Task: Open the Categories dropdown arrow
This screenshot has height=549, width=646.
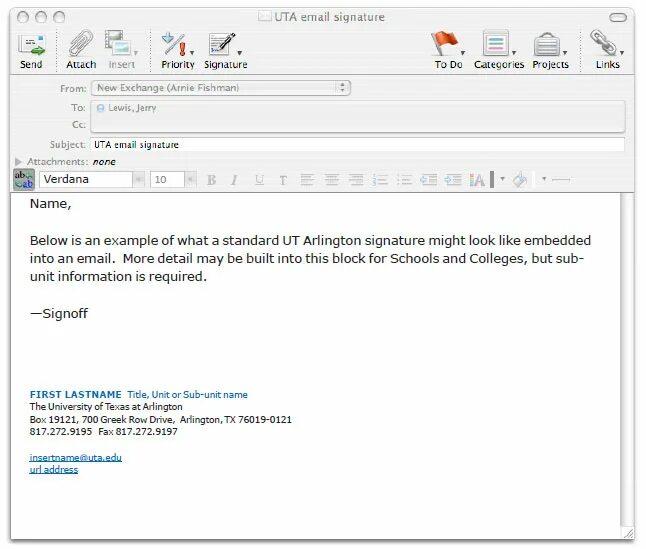Action: coord(514,53)
